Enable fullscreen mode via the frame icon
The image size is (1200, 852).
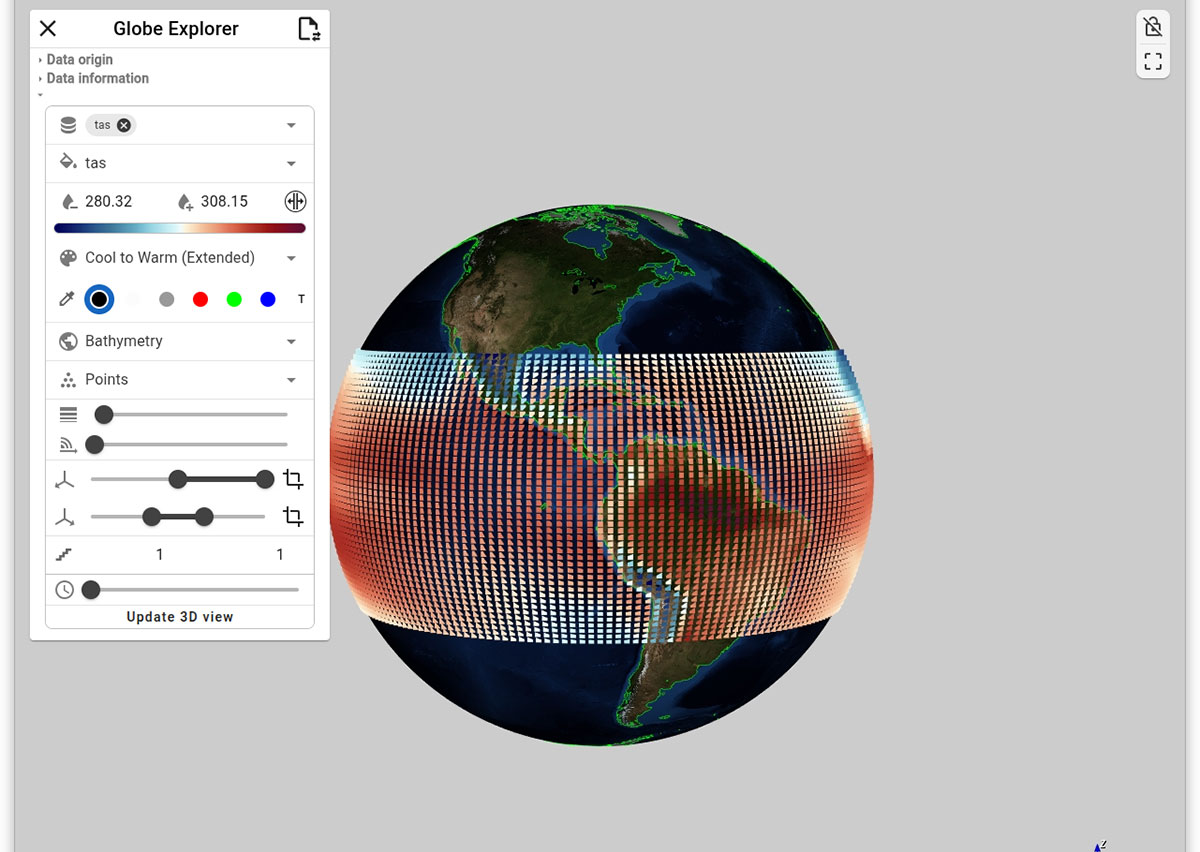[x=1152, y=61]
